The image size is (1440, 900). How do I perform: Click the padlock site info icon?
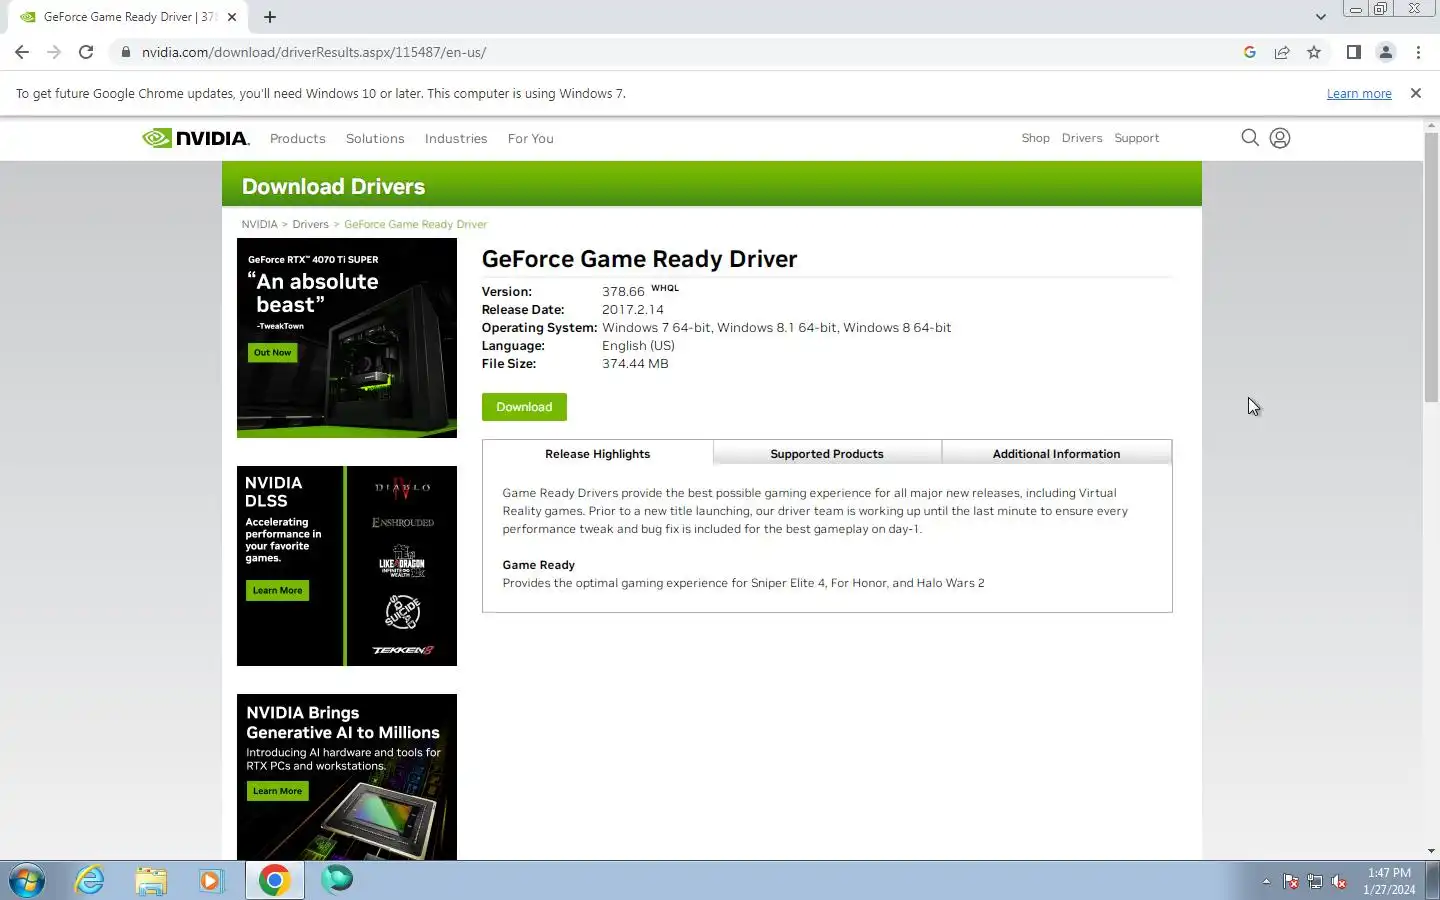(125, 52)
